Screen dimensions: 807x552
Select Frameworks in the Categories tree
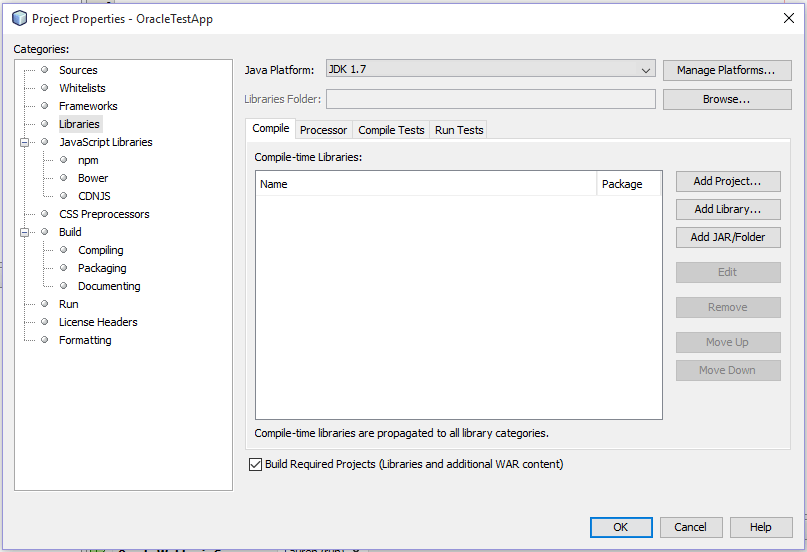point(88,106)
